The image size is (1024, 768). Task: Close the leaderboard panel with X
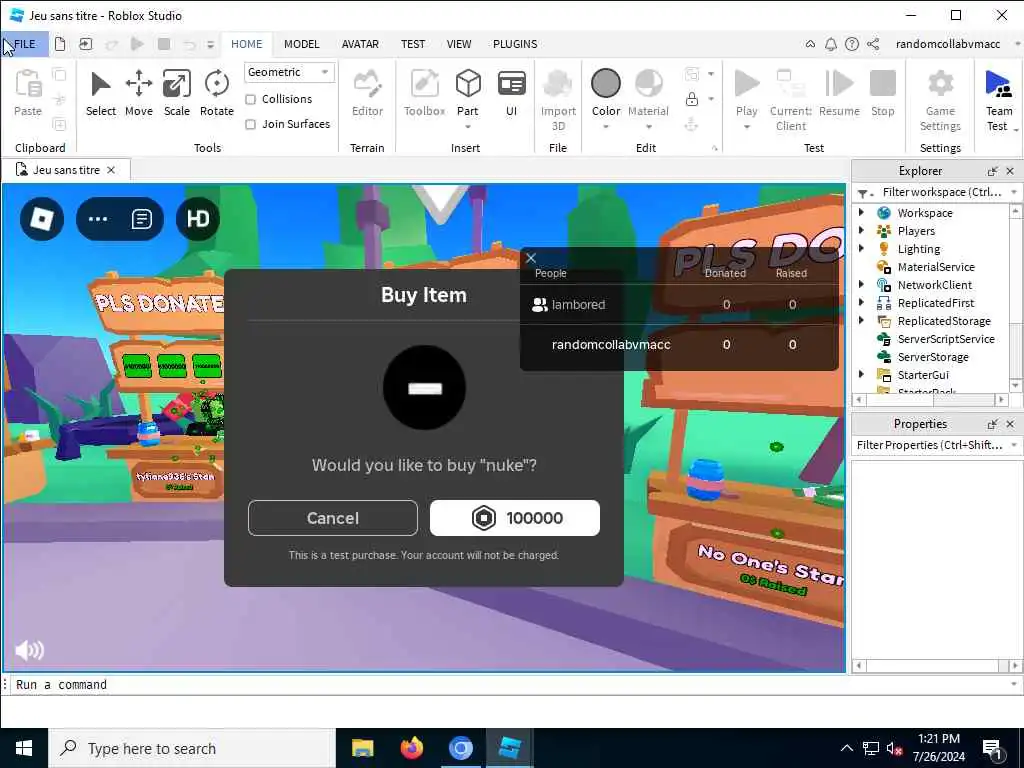click(x=531, y=258)
